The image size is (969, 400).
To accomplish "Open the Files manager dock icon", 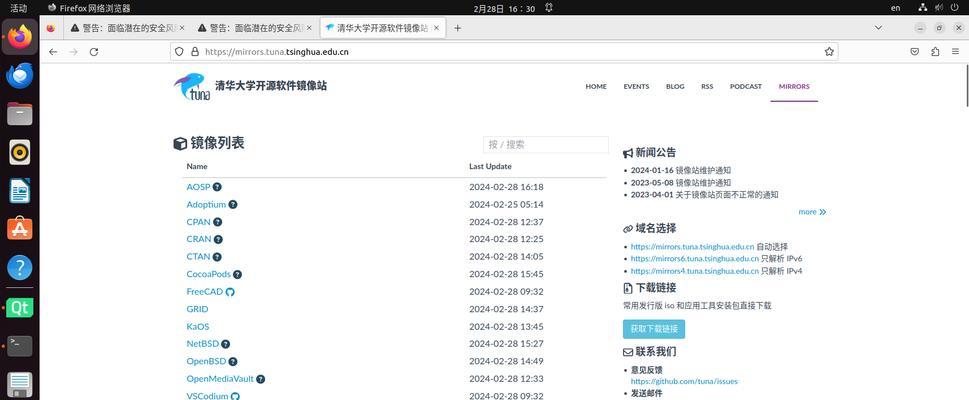I will [20, 114].
